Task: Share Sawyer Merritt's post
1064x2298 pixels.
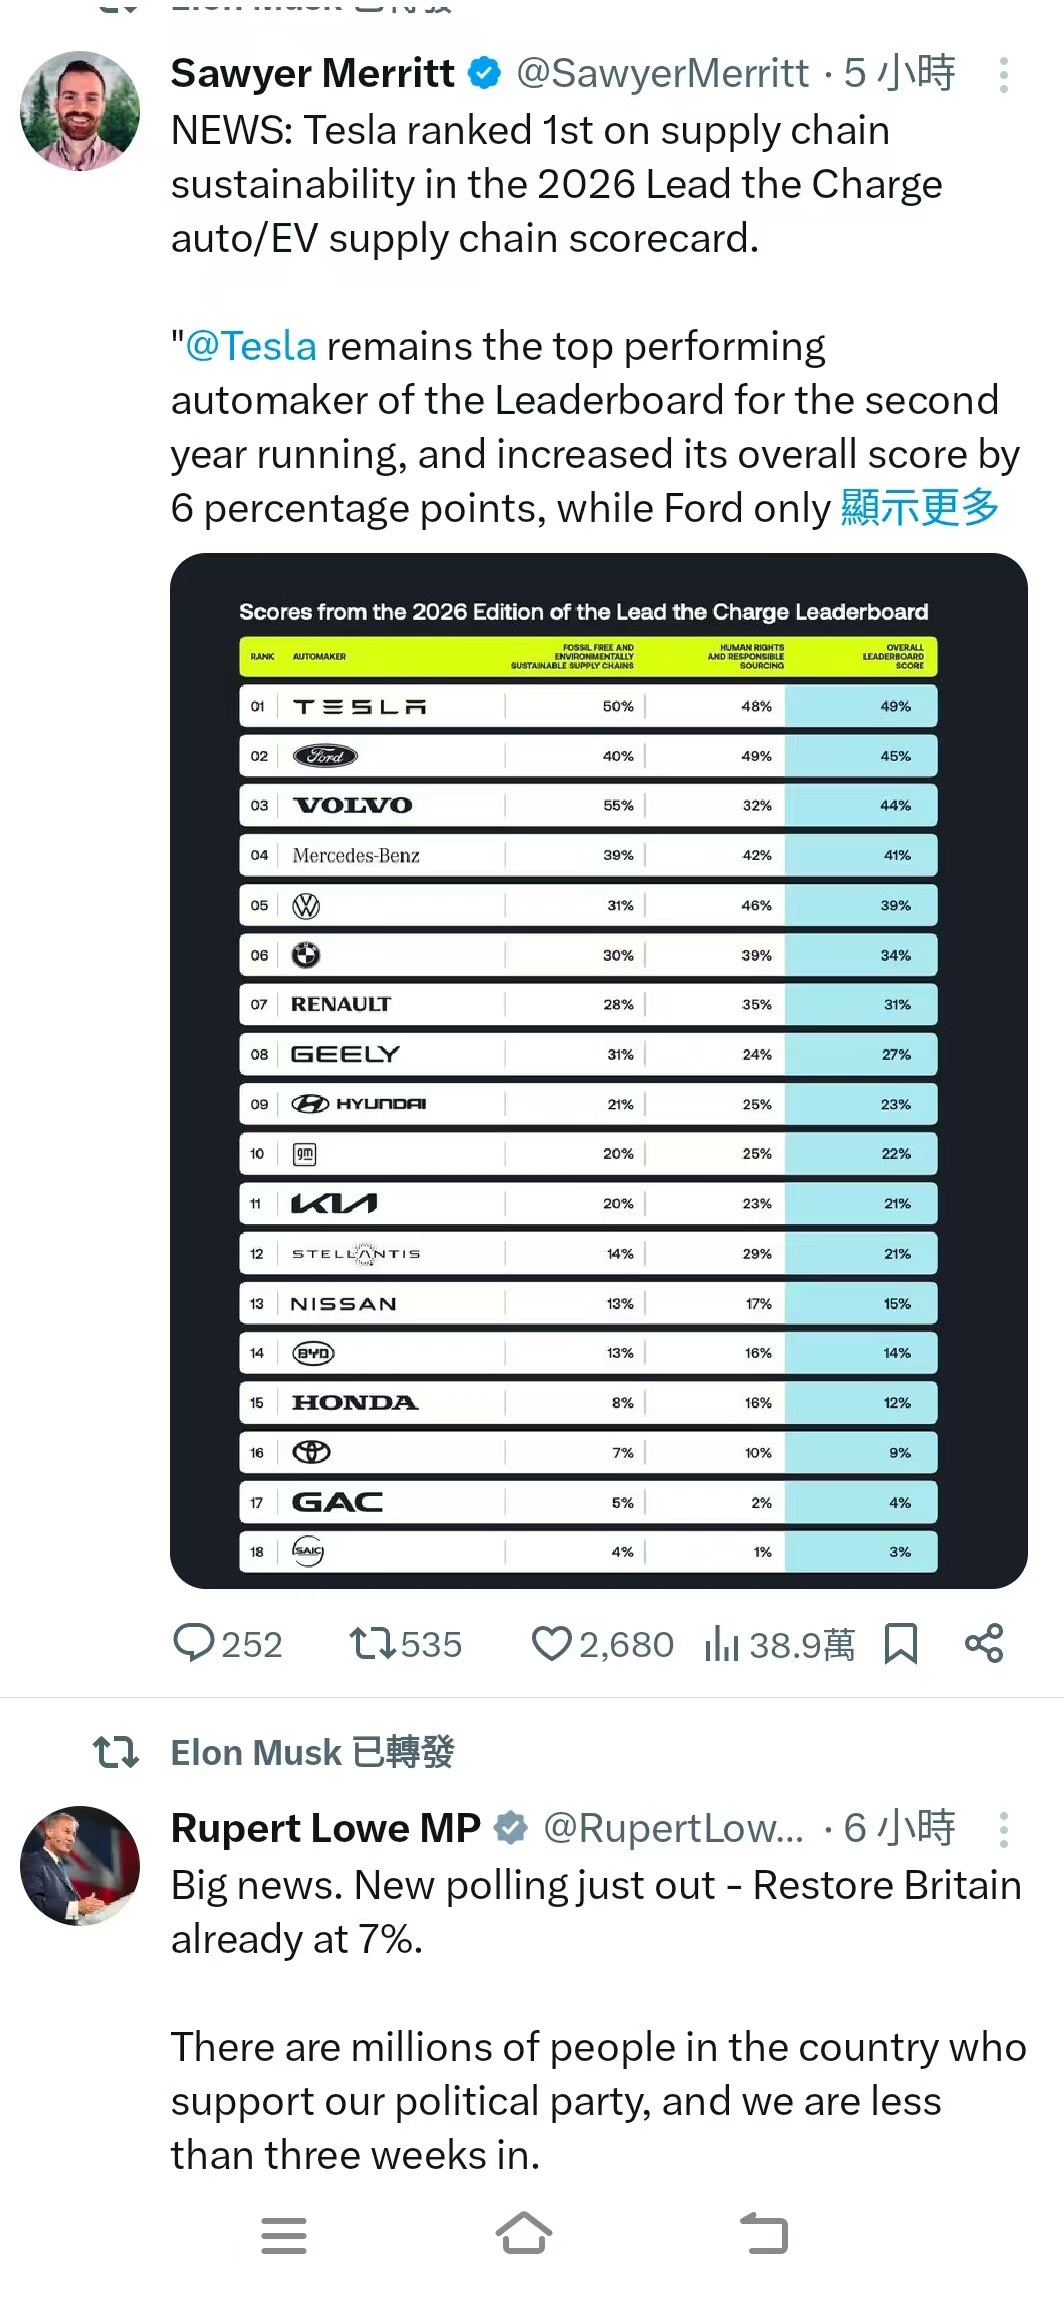Action: point(984,1643)
